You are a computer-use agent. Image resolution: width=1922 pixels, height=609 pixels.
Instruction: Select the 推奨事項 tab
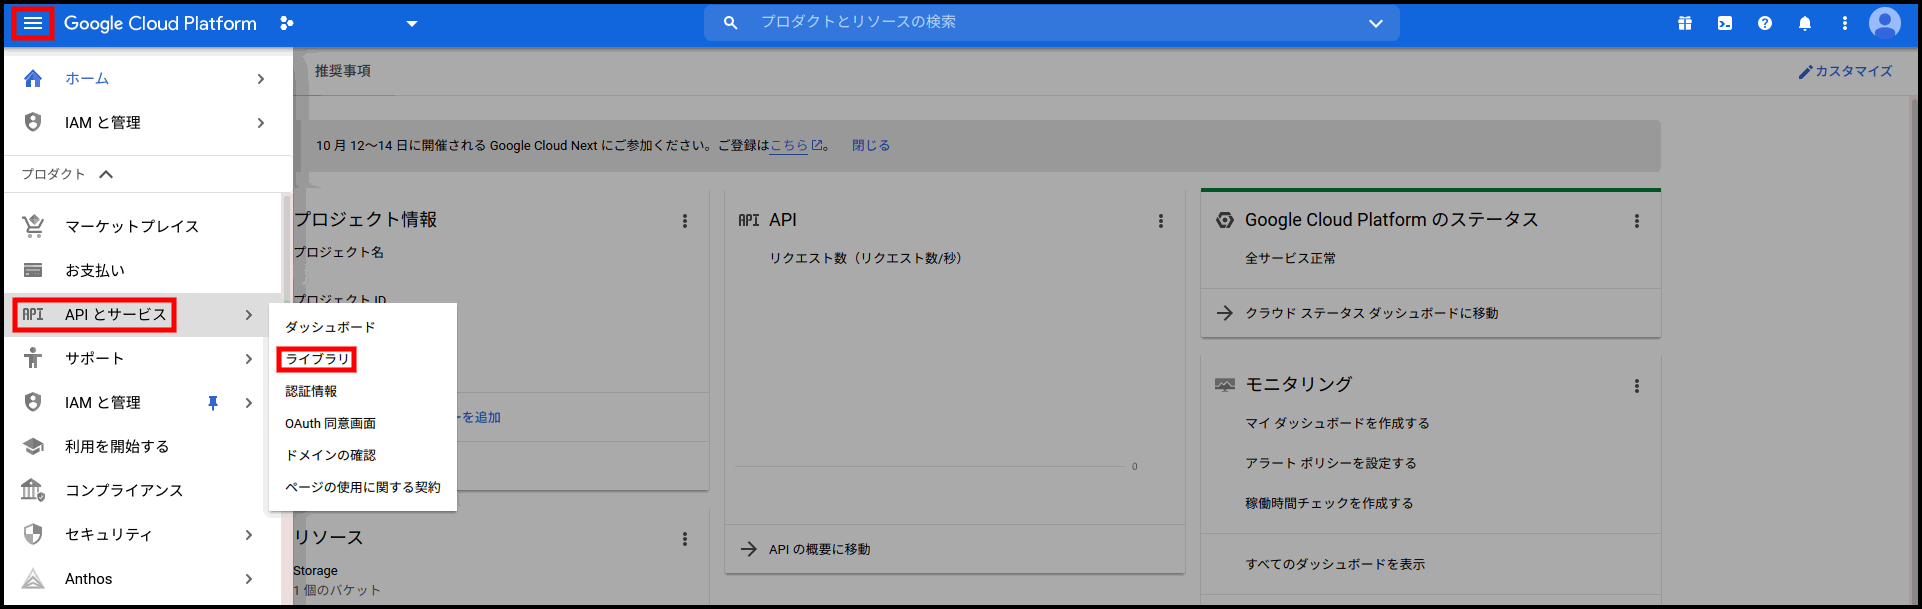(343, 71)
